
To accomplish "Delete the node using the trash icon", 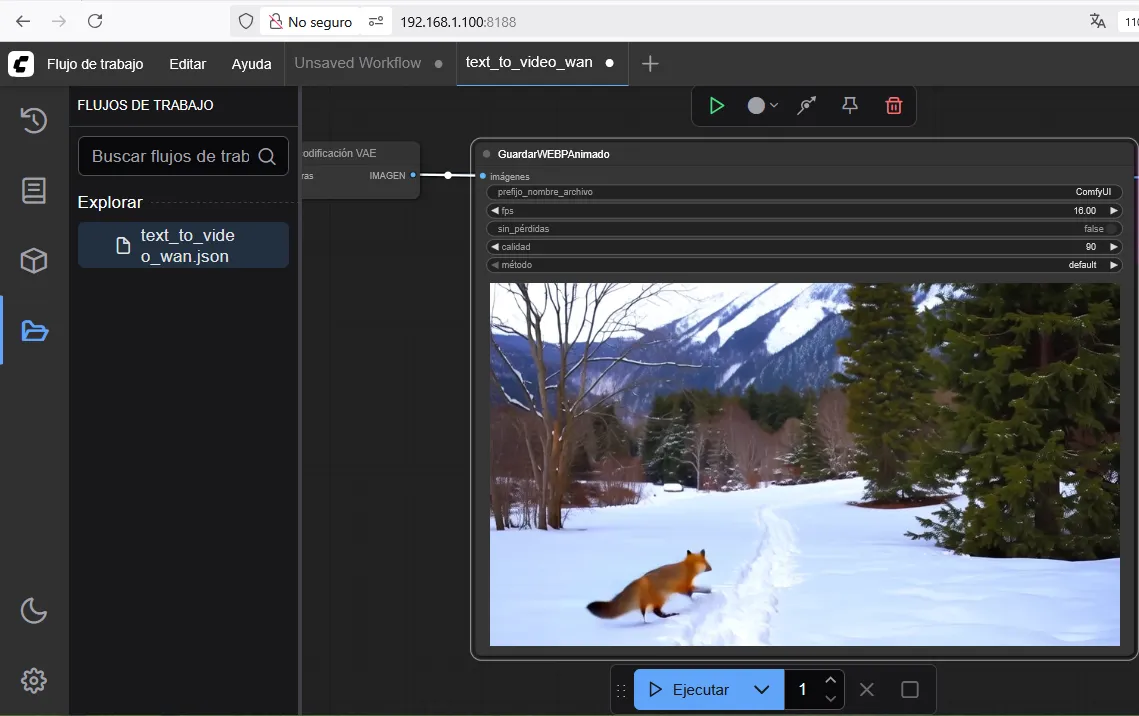I will 893,105.
